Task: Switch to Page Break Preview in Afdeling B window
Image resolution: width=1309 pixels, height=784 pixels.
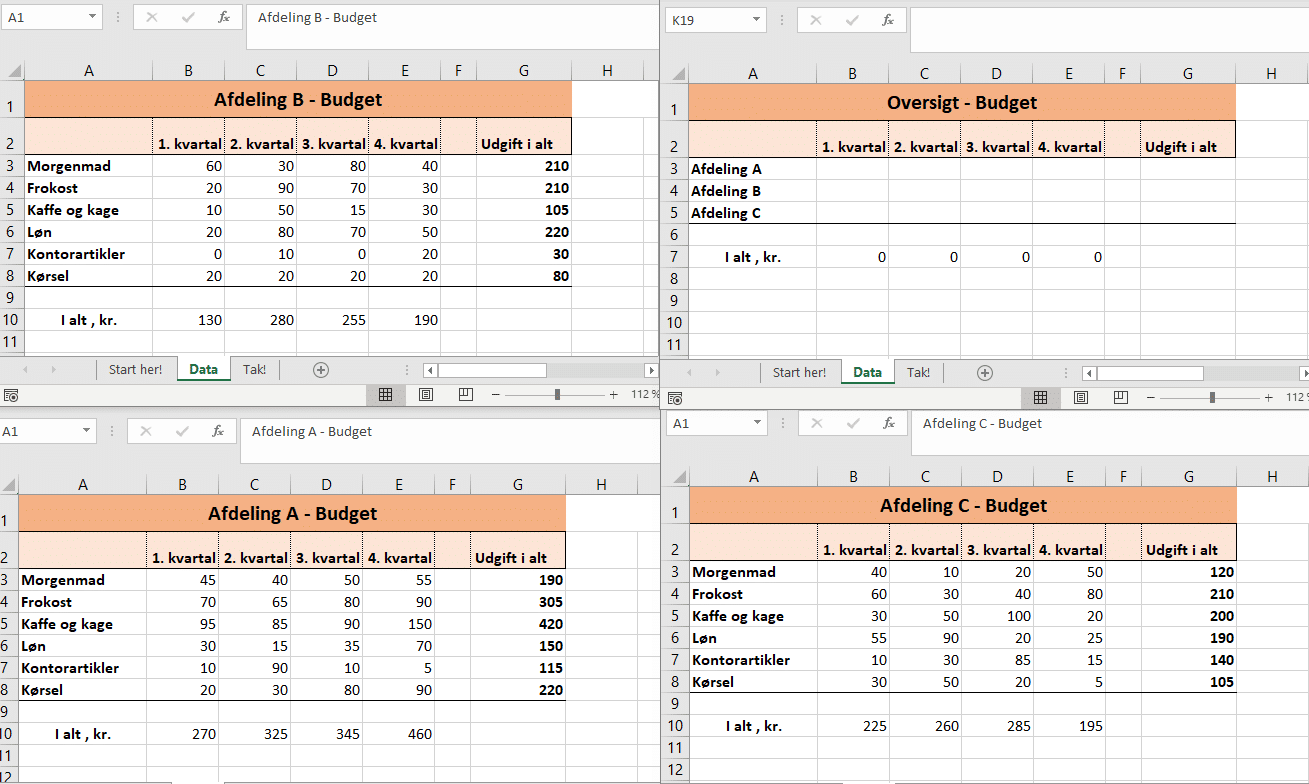Action: (x=465, y=395)
